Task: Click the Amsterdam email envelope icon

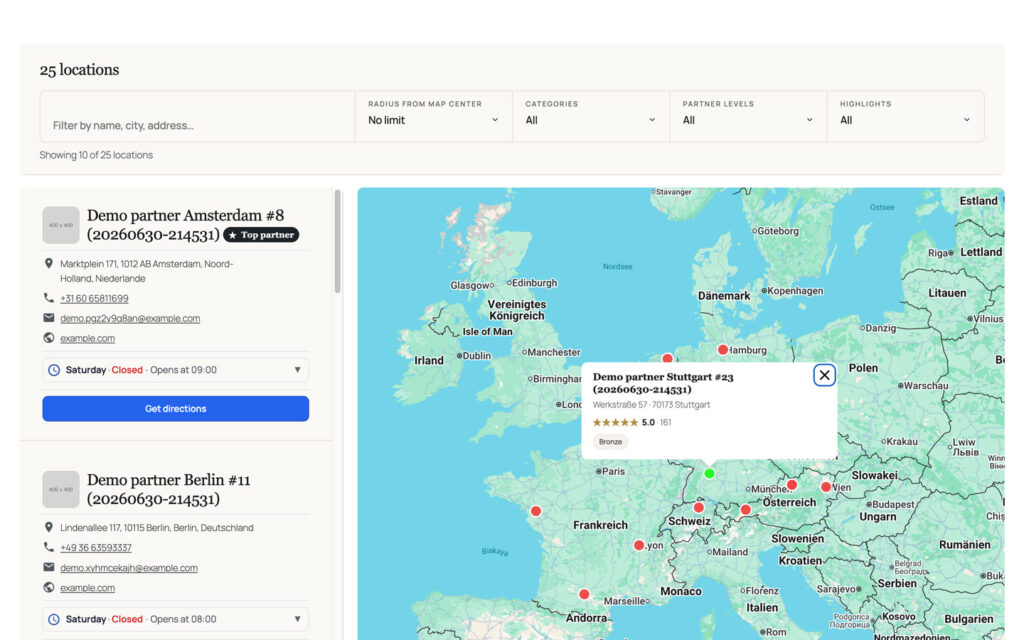Action: [48, 318]
